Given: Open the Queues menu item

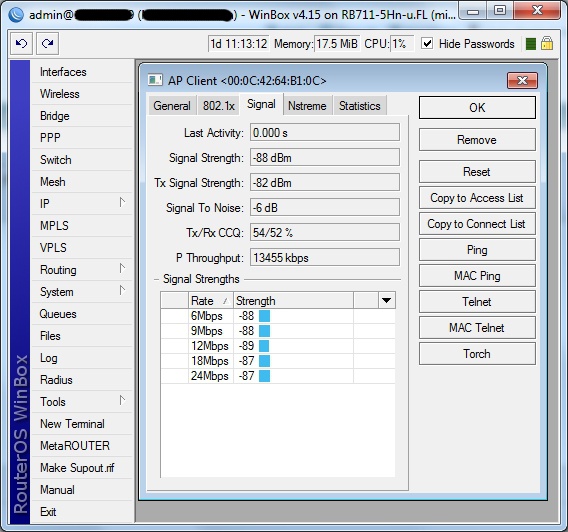Looking at the screenshot, I should pyautogui.click(x=82, y=314).
